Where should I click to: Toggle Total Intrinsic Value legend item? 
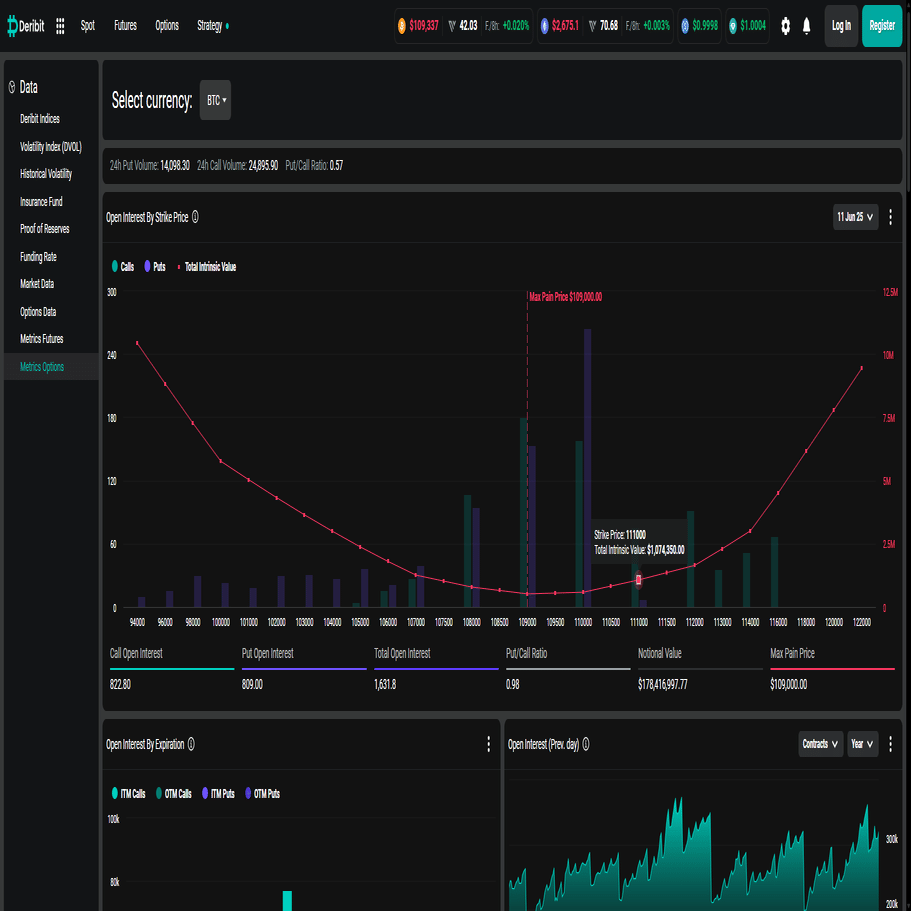click(206, 267)
